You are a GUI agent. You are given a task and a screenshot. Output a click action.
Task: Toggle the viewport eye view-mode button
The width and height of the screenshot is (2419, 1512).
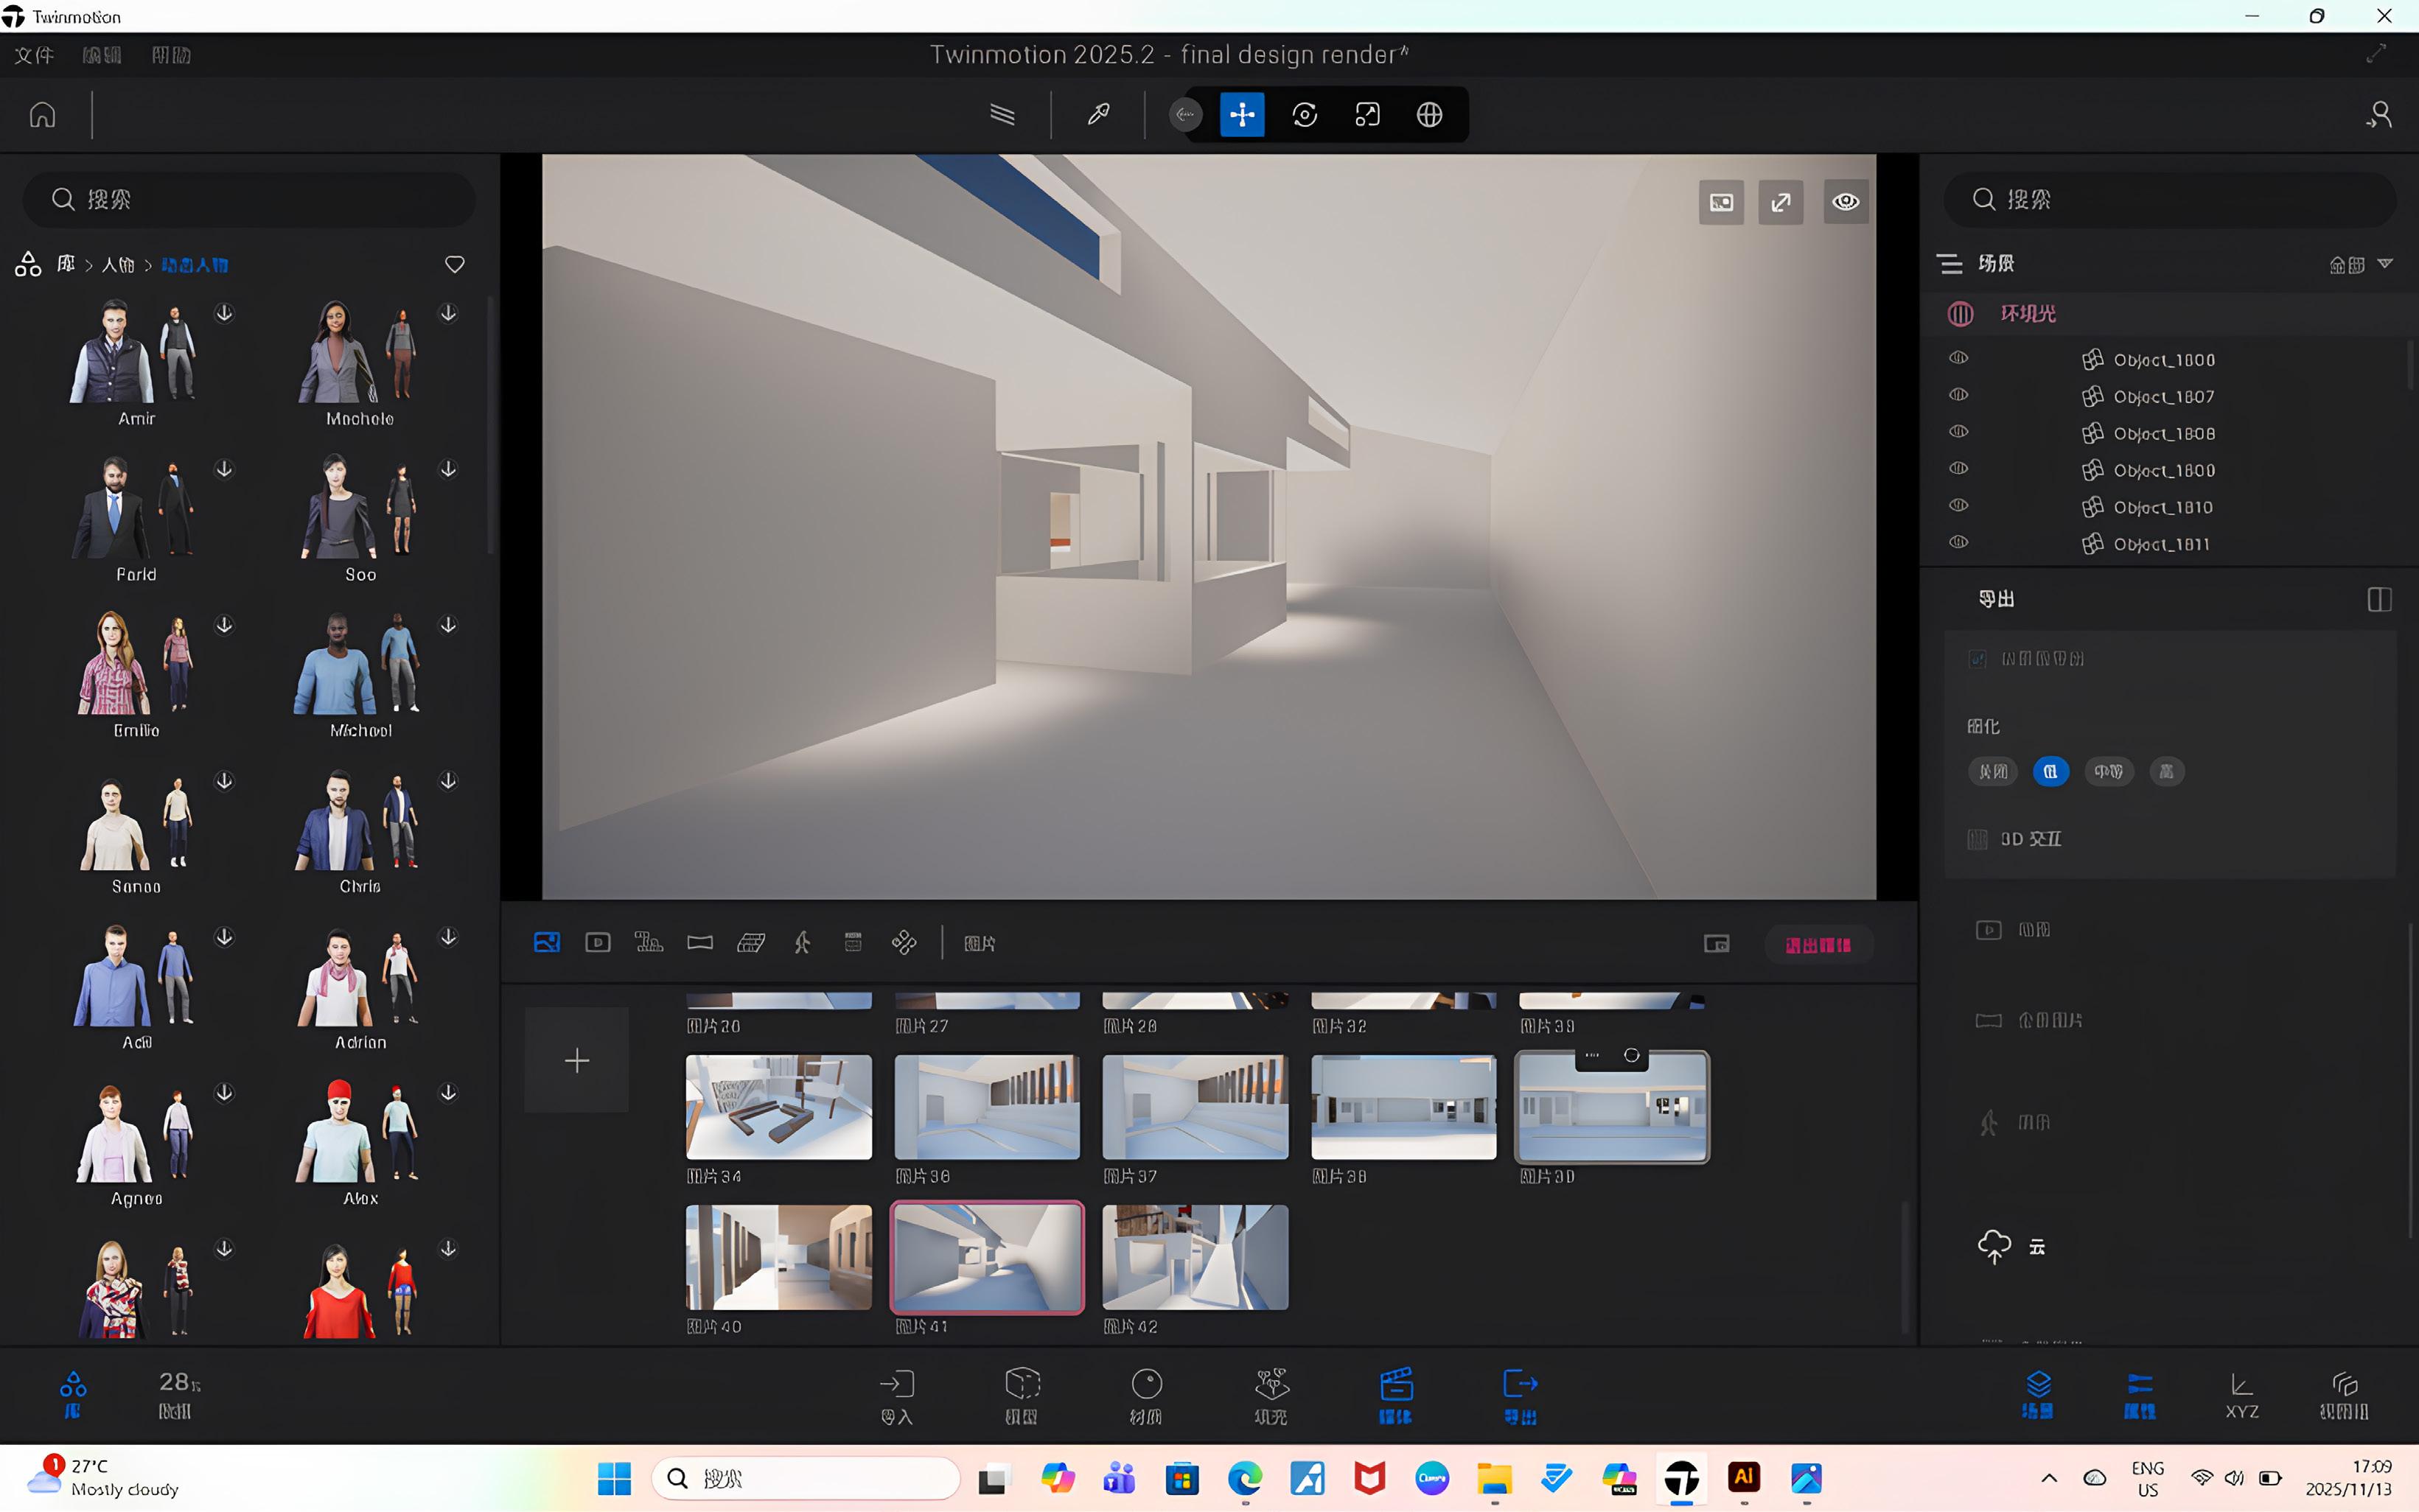tap(1845, 202)
